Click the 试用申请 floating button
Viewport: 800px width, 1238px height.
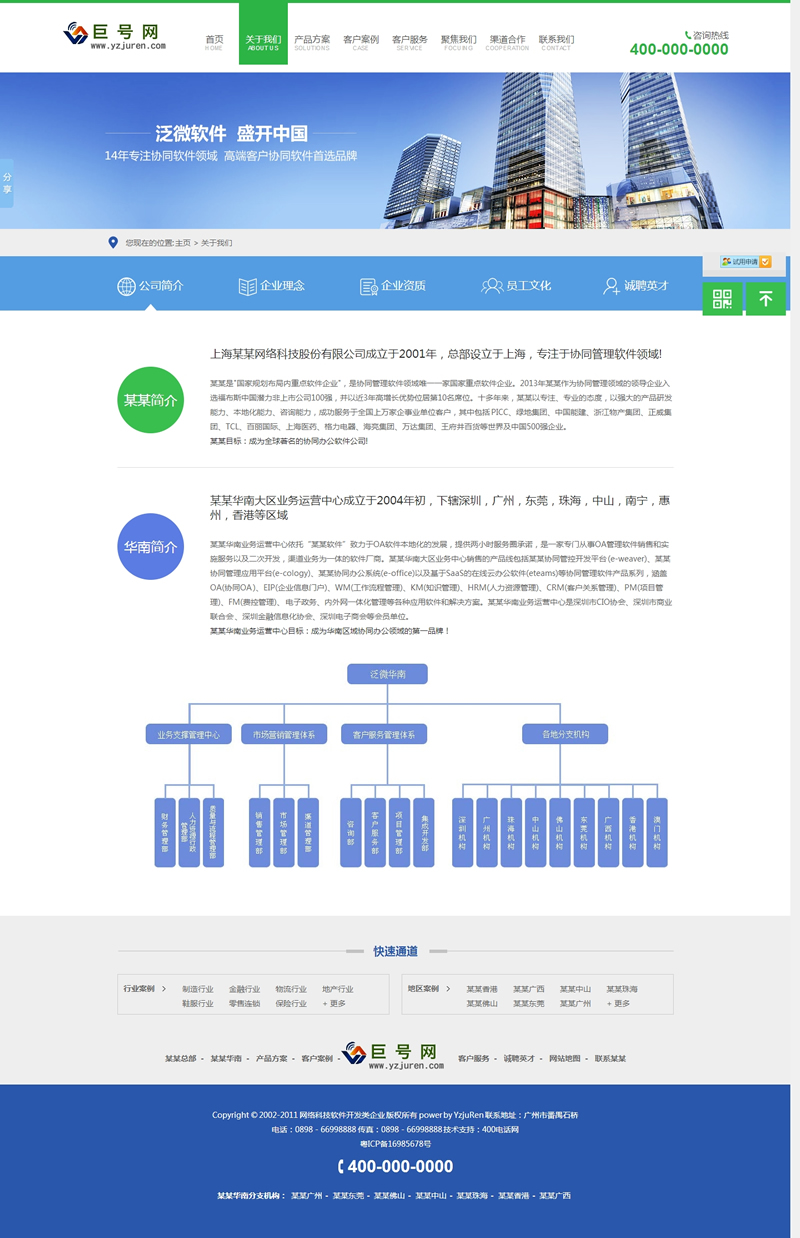tap(745, 262)
